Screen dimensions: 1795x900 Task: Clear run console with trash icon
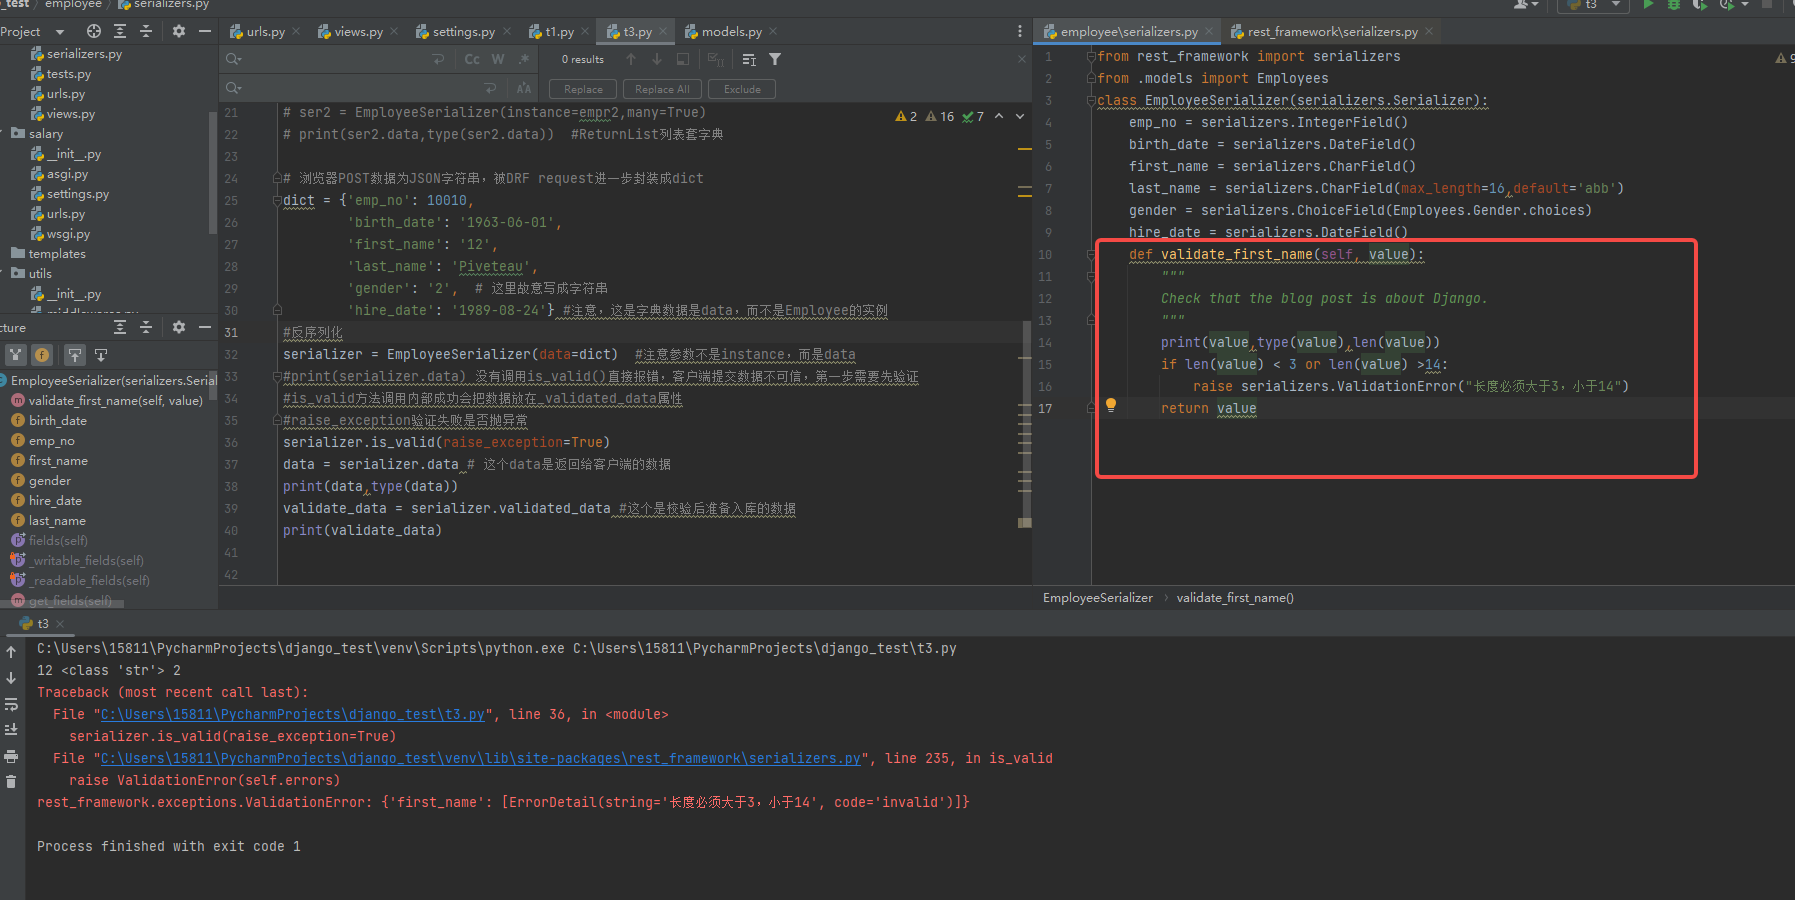tap(11, 781)
